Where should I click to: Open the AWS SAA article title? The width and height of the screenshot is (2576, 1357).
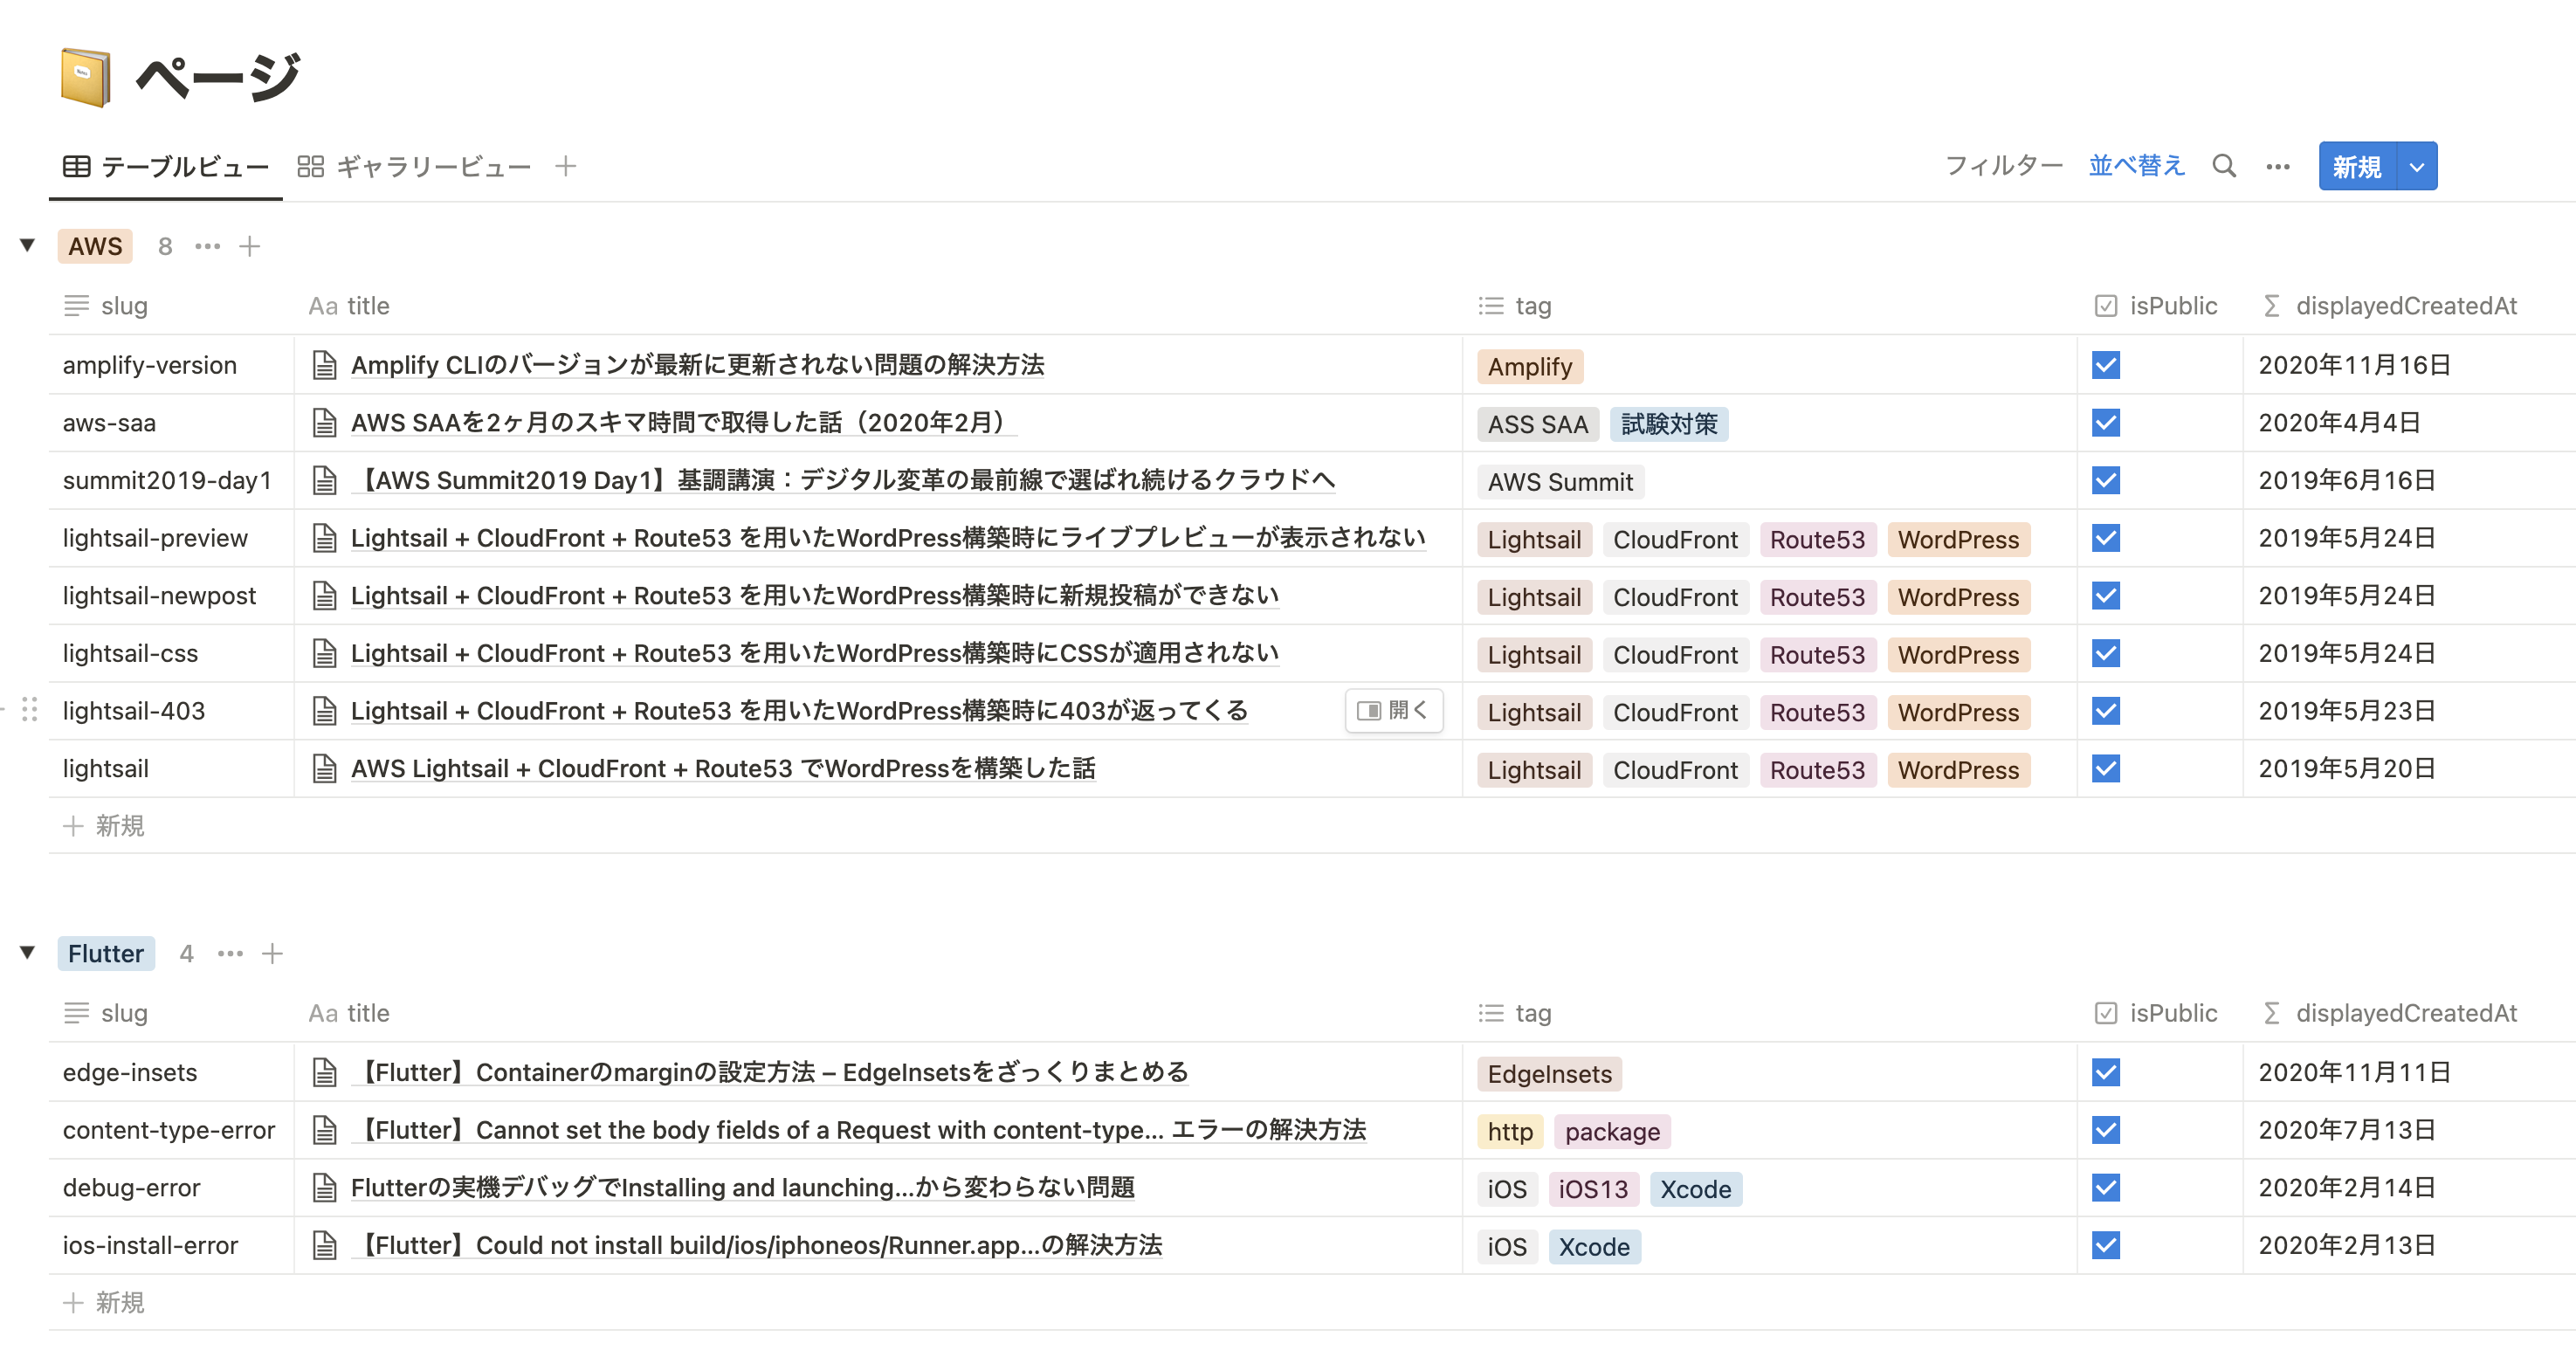pos(683,423)
